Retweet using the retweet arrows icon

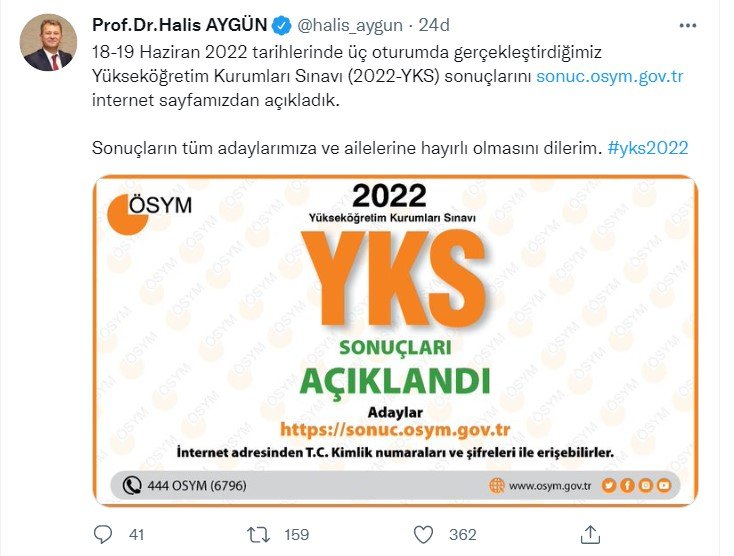click(x=258, y=534)
